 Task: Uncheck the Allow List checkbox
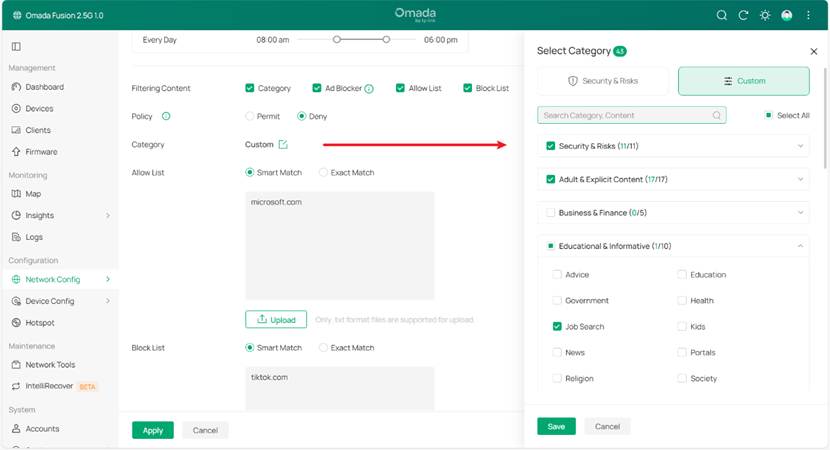400,88
